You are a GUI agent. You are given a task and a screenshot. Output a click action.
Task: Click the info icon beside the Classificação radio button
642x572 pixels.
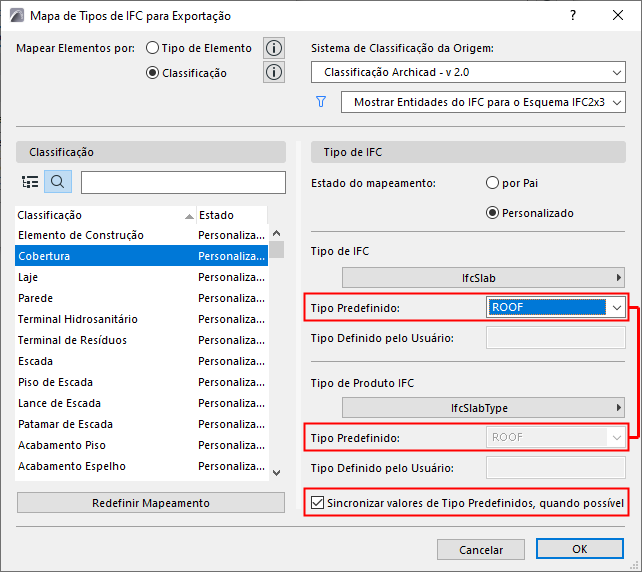[274, 72]
